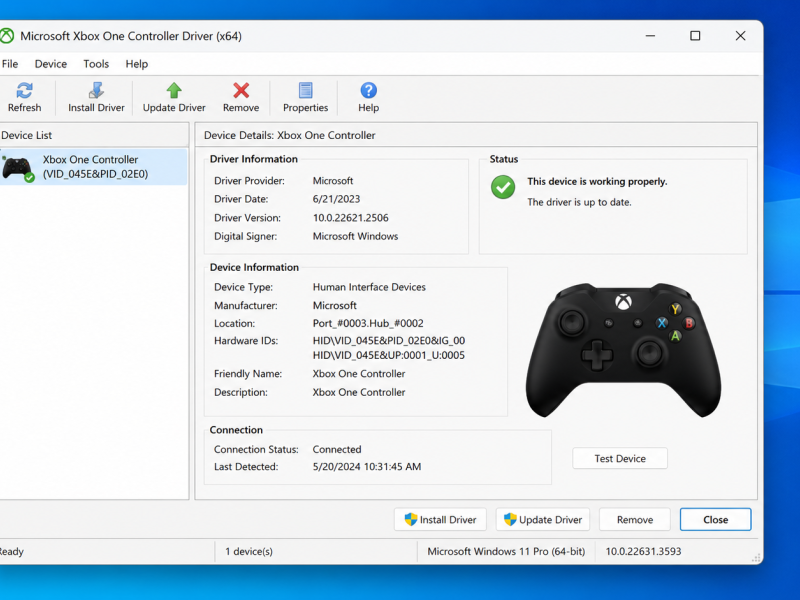Open the Tools menu

[x=96, y=64]
